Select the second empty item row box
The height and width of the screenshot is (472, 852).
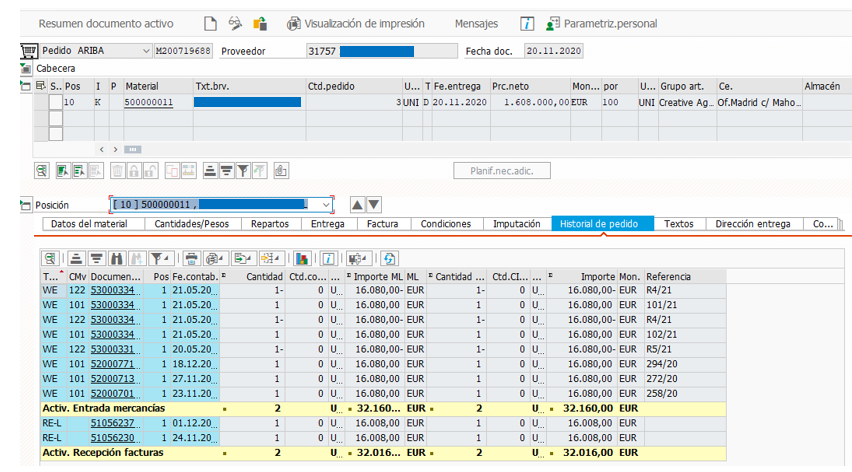[x=55, y=134]
